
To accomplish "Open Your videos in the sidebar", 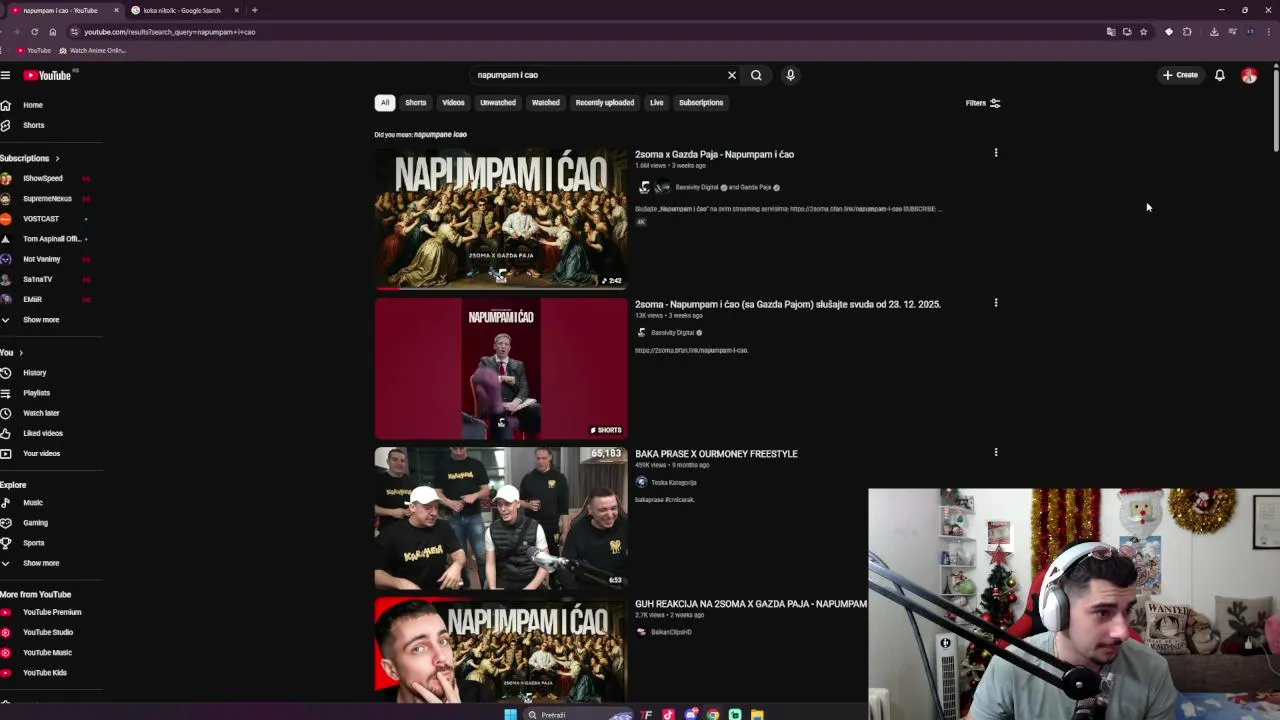I will click(x=41, y=453).
